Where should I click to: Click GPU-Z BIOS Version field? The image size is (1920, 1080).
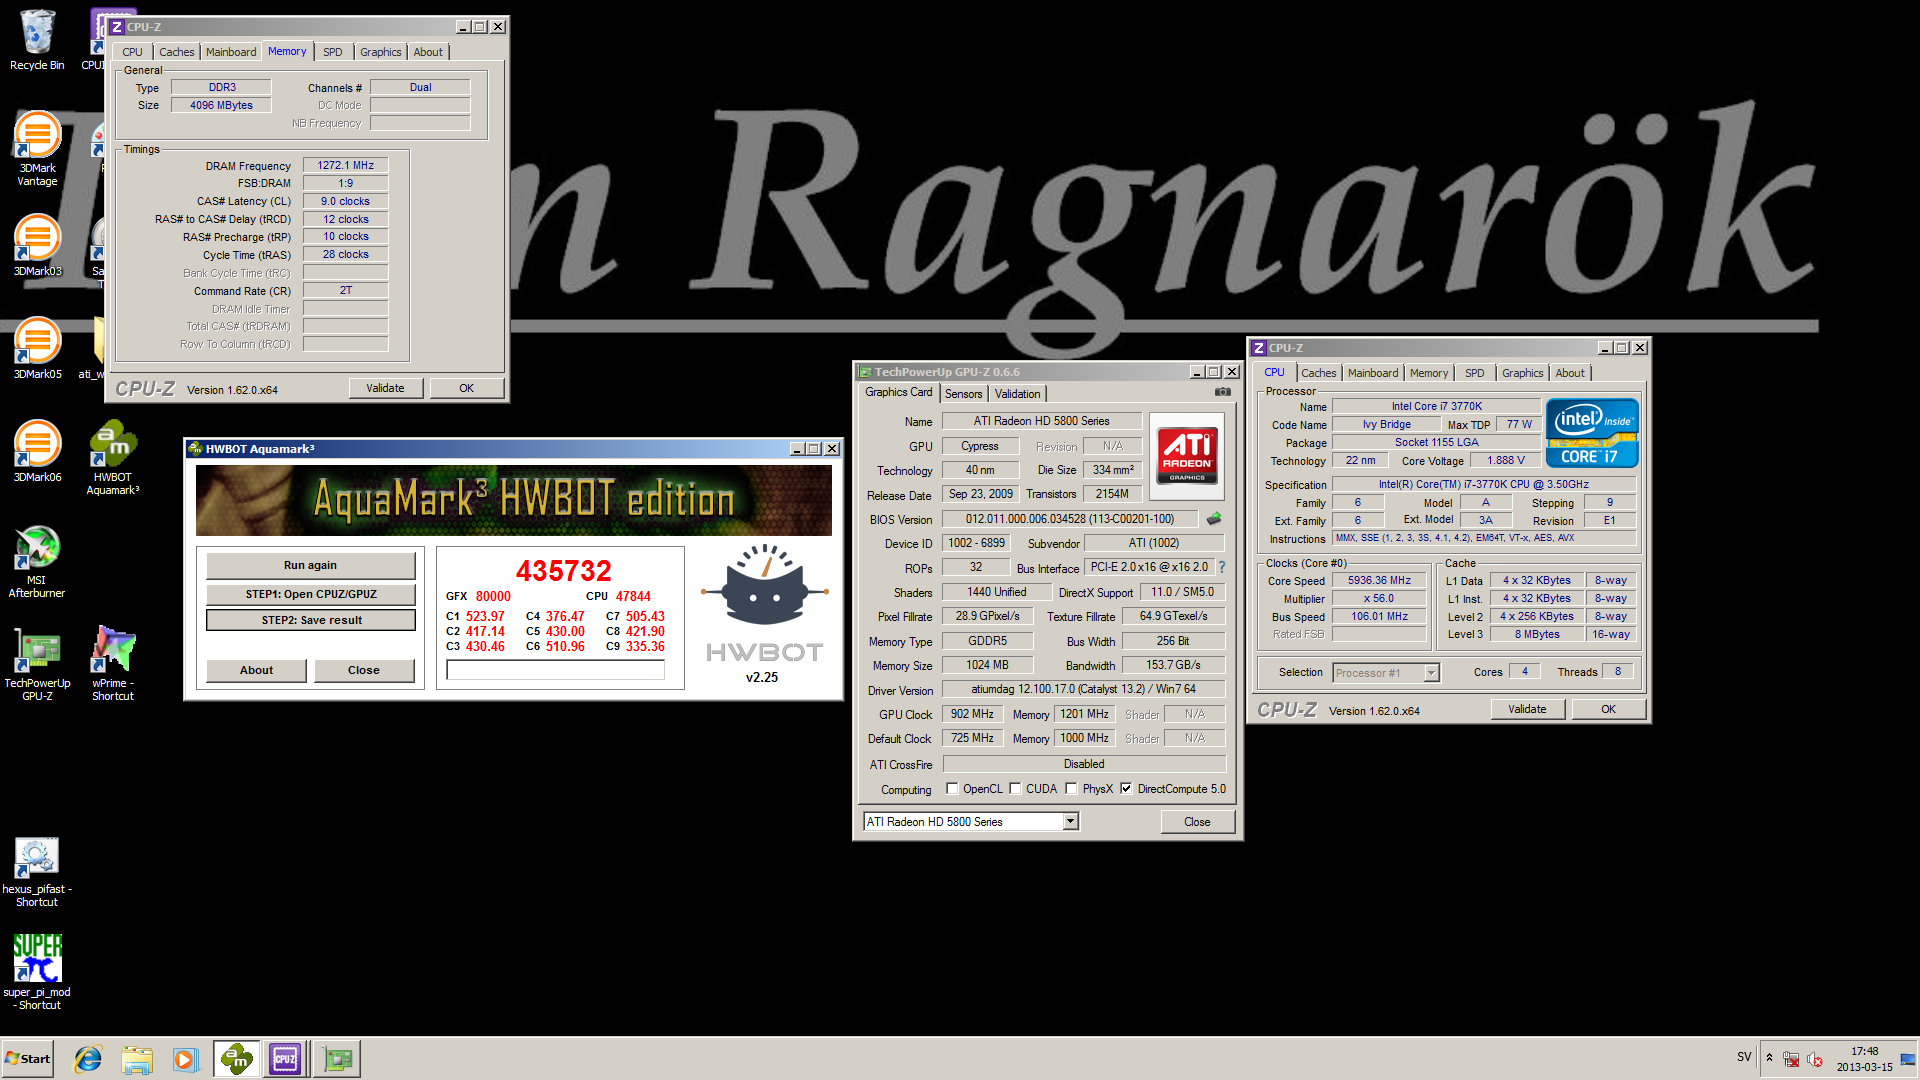coord(1069,519)
